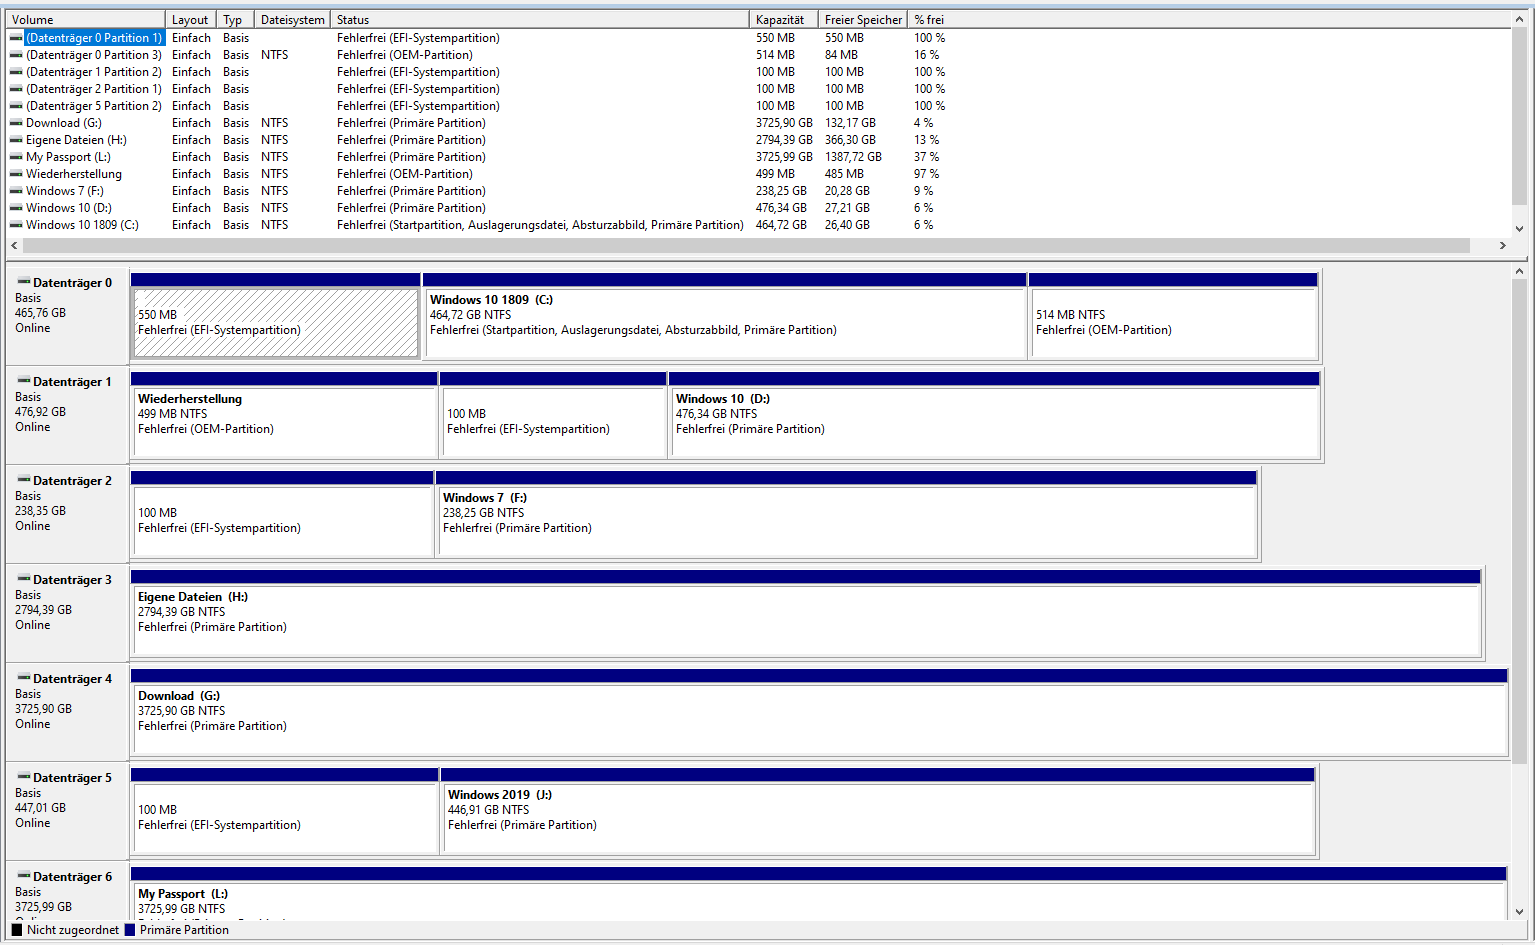
Task: Click the disk map vertical scrollbar thumb
Action: pyautogui.click(x=1520, y=521)
